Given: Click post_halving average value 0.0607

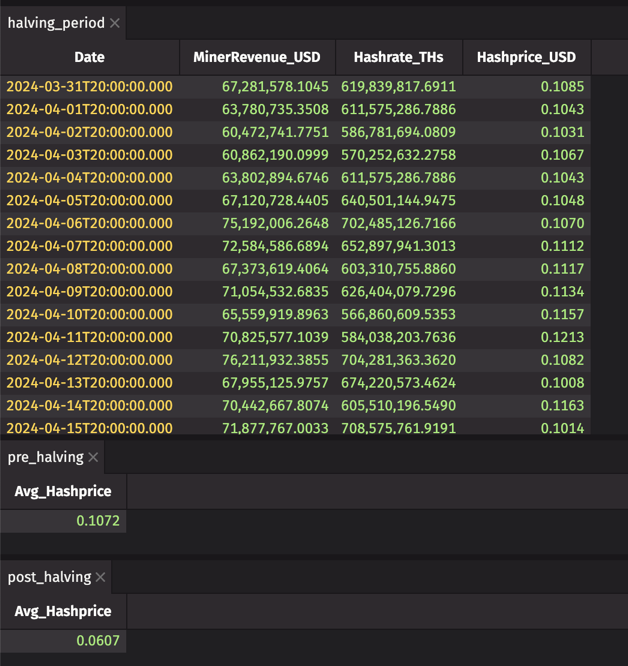Looking at the screenshot, I should coord(98,641).
